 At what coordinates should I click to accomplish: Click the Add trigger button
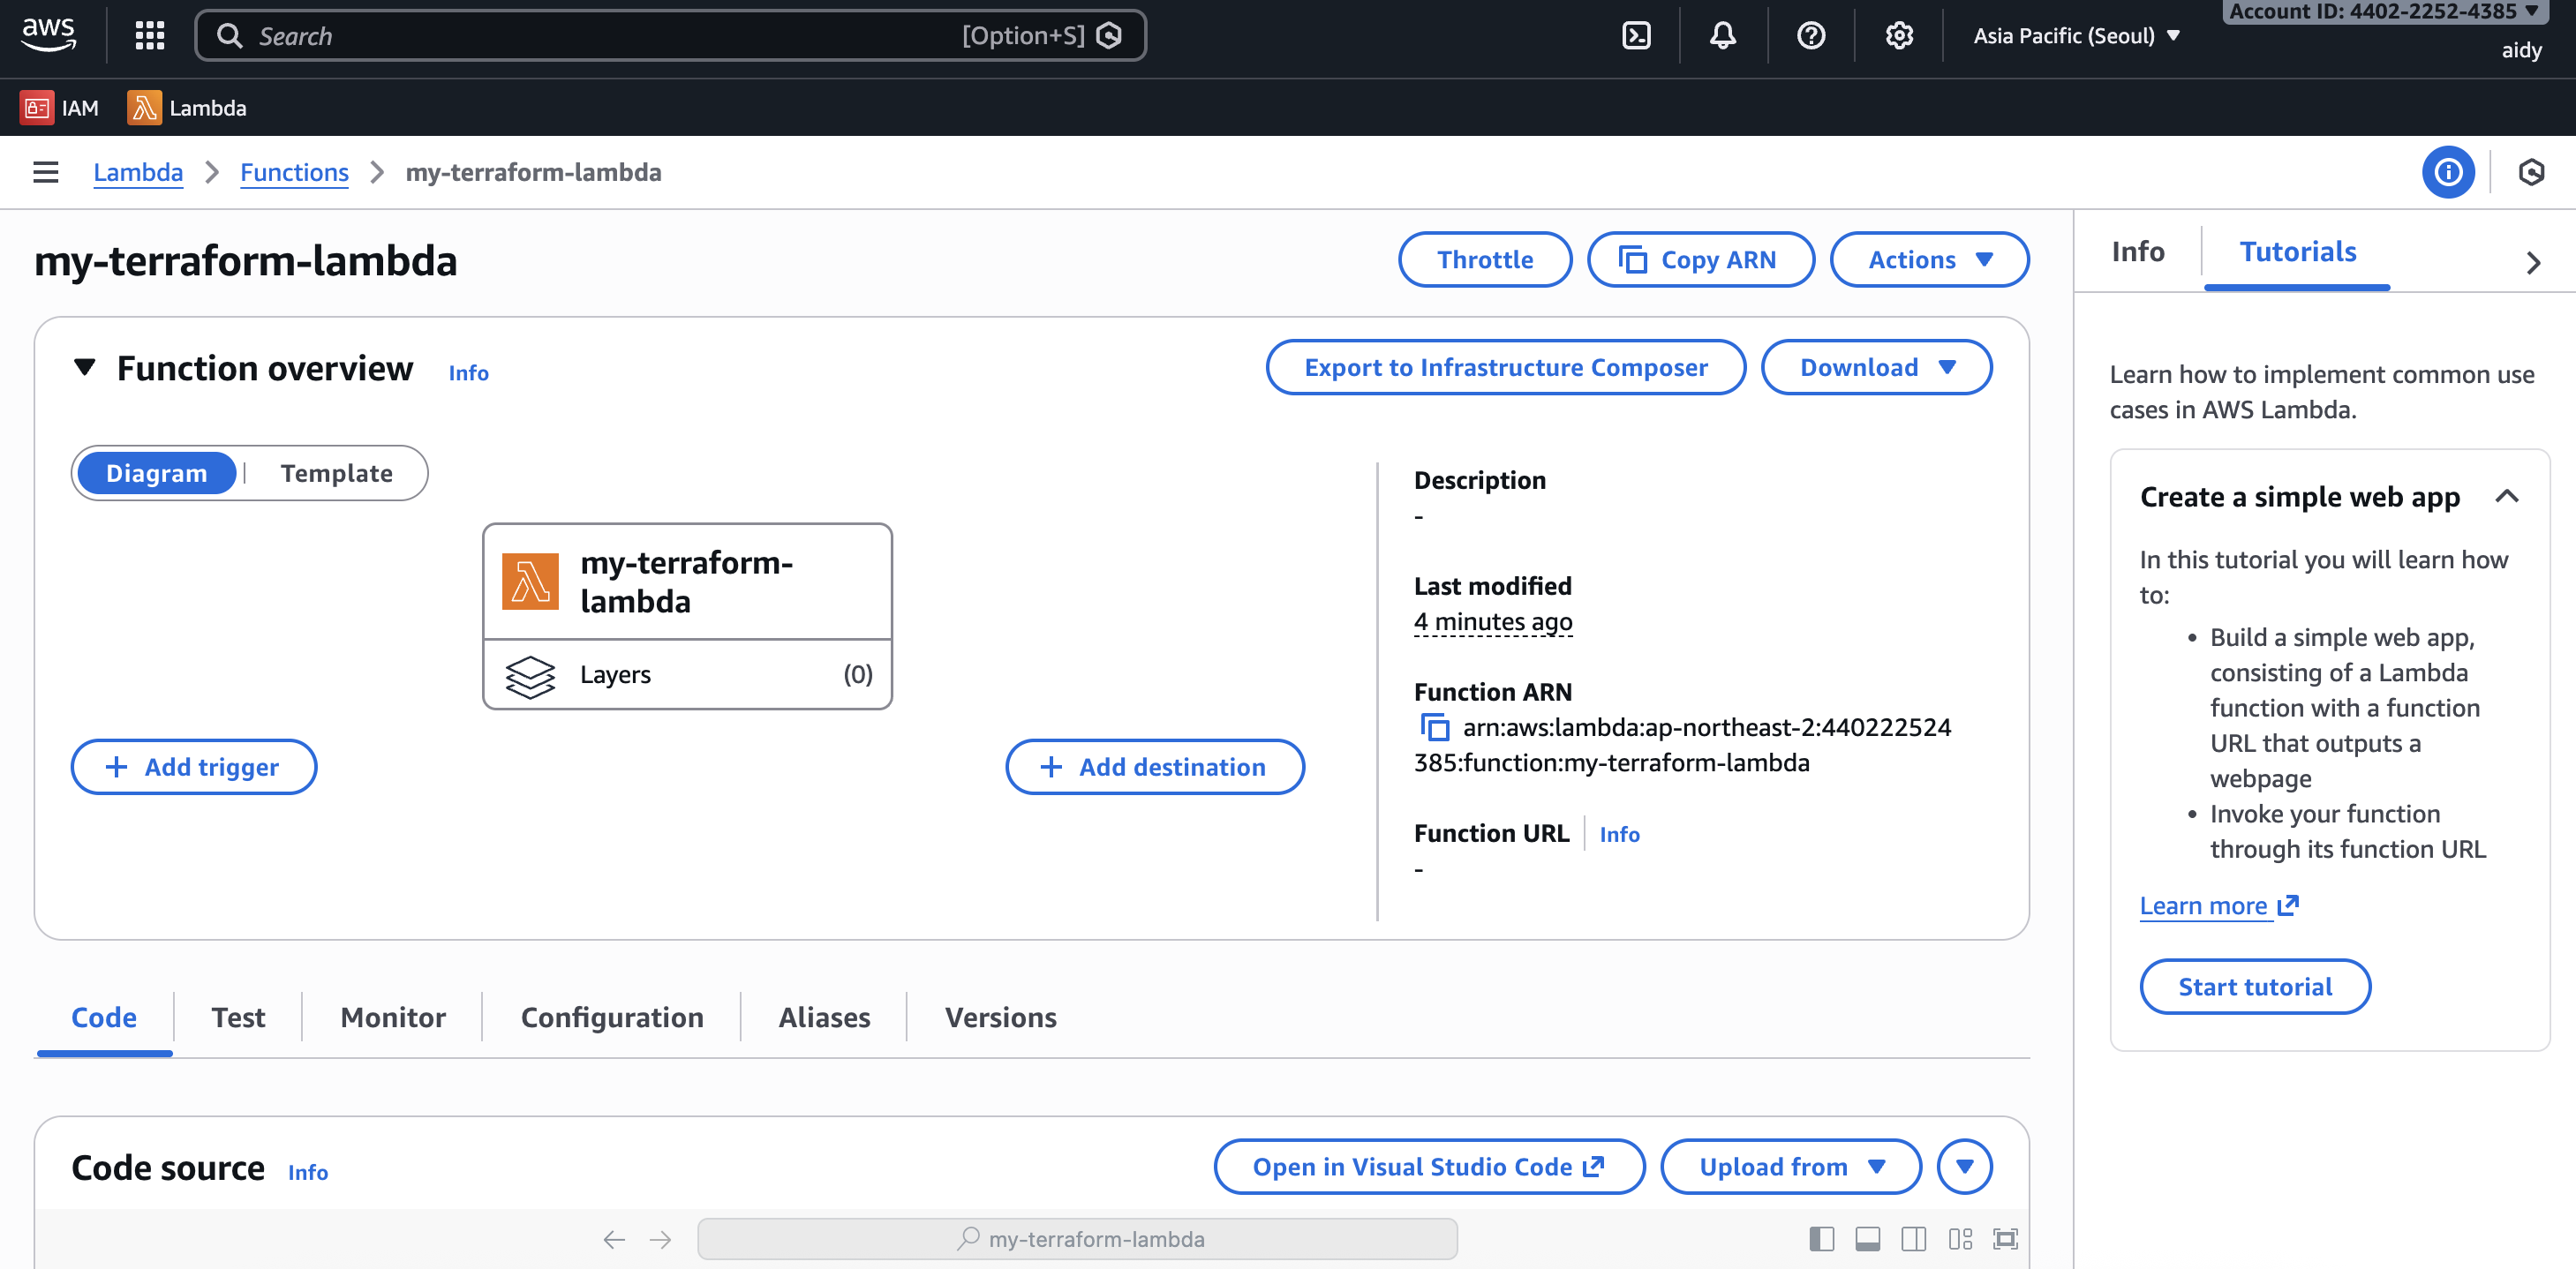click(x=194, y=767)
